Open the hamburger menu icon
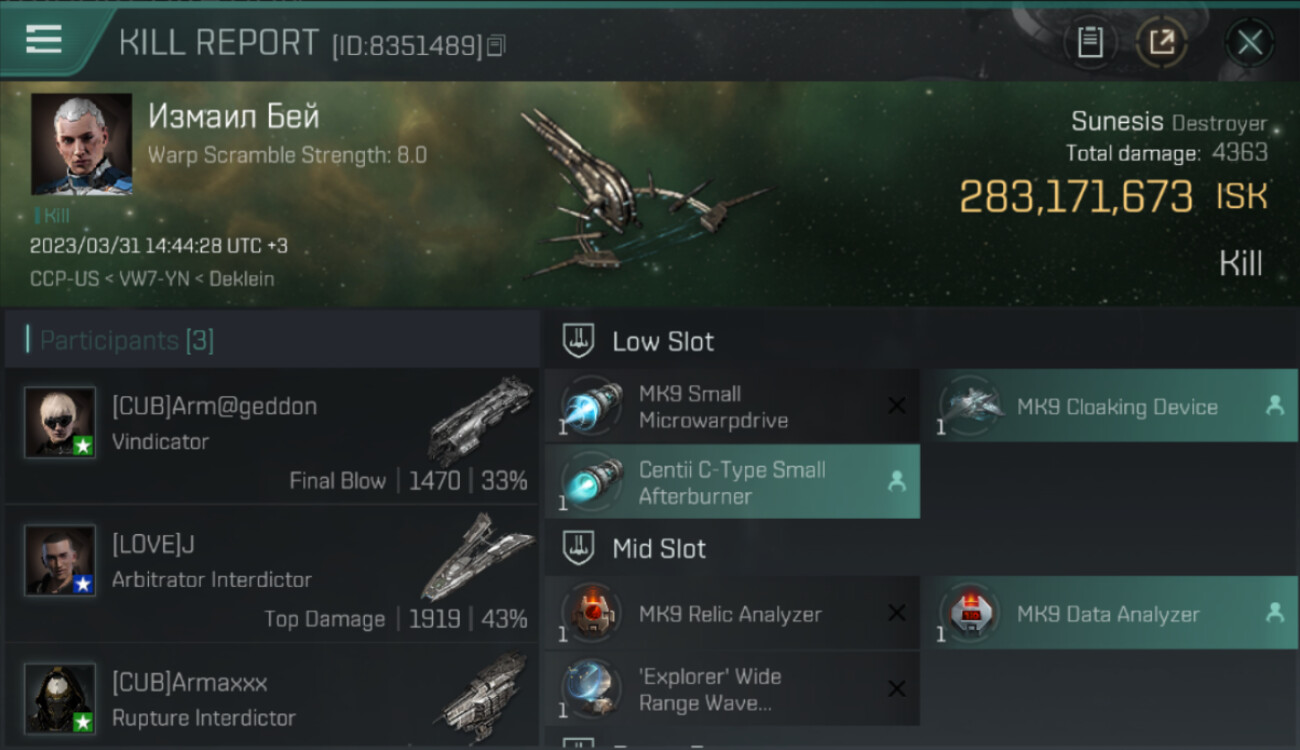The height and width of the screenshot is (750, 1300). (44, 41)
